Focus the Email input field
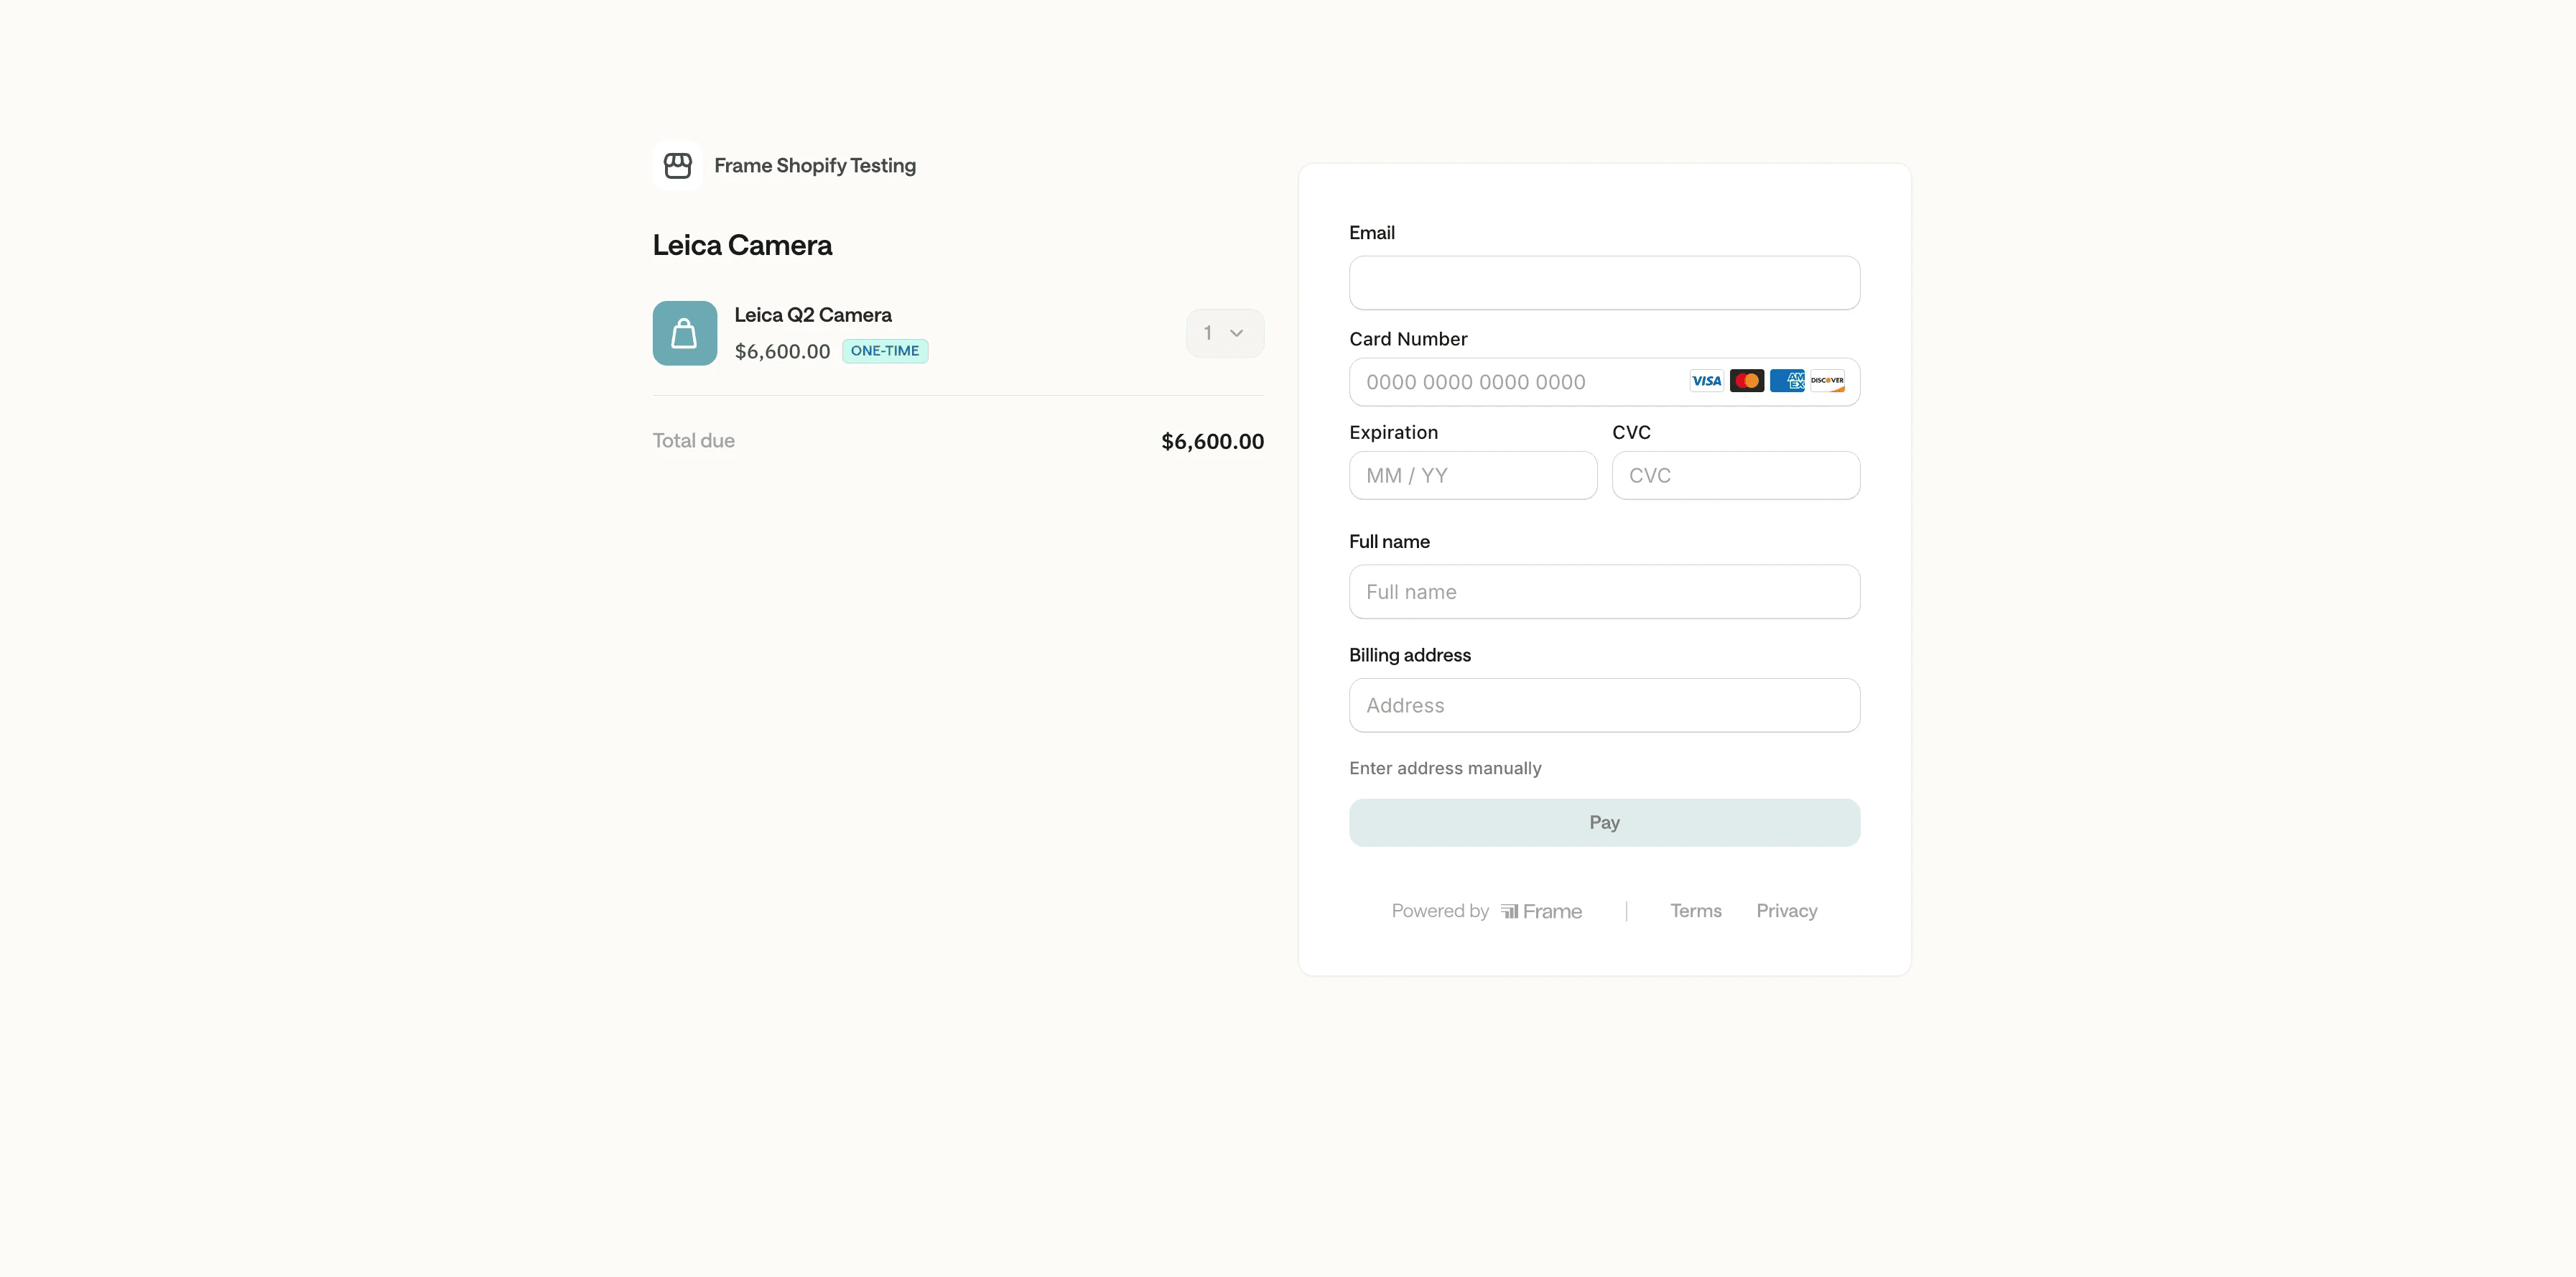The height and width of the screenshot is (1277, 2576). click(1603, 283)
